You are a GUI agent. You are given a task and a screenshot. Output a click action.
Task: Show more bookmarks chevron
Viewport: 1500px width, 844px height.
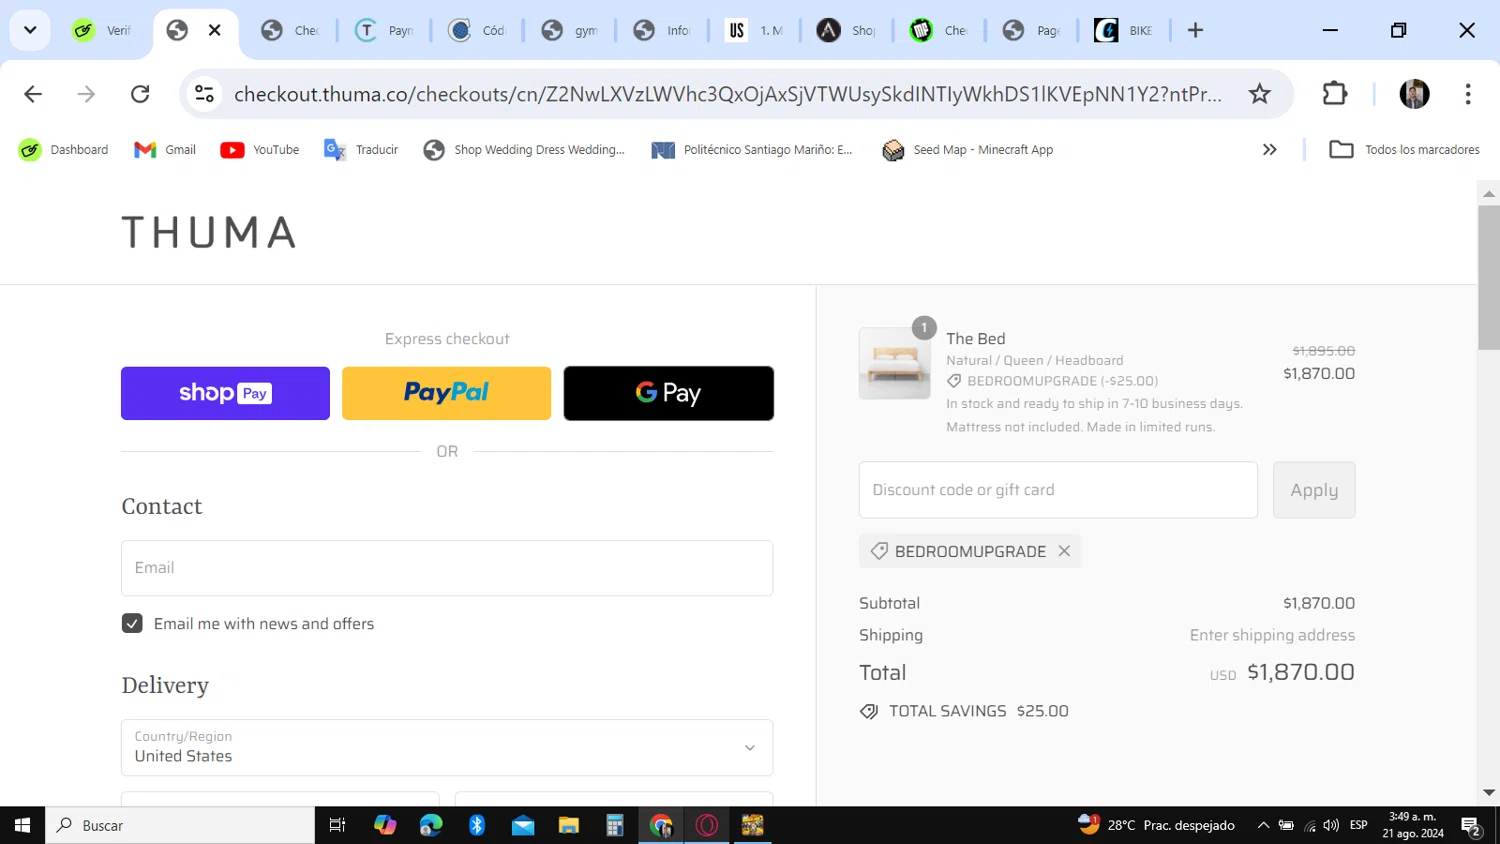click(1269, 150)
